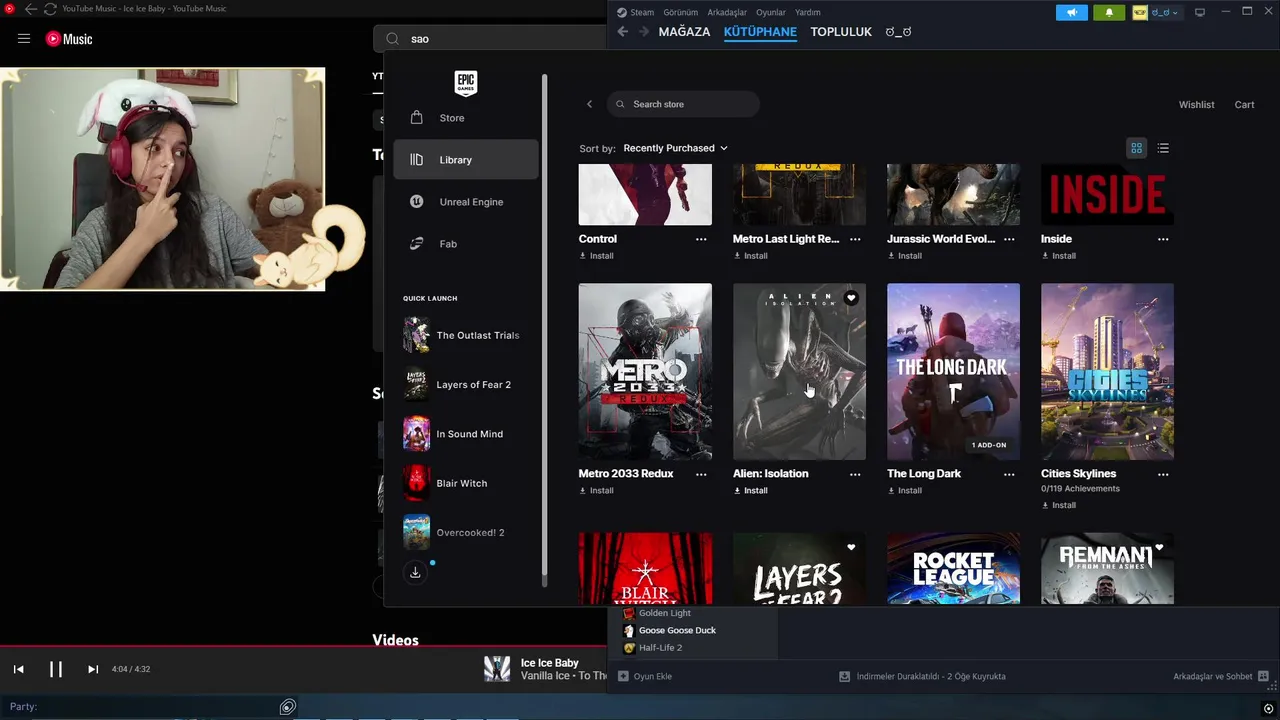The width and height of the screenshot is (1280, 720).
Task: Open Arkadaşlar ve Sohbet in Steam
Action: (x=1221, y=677)
